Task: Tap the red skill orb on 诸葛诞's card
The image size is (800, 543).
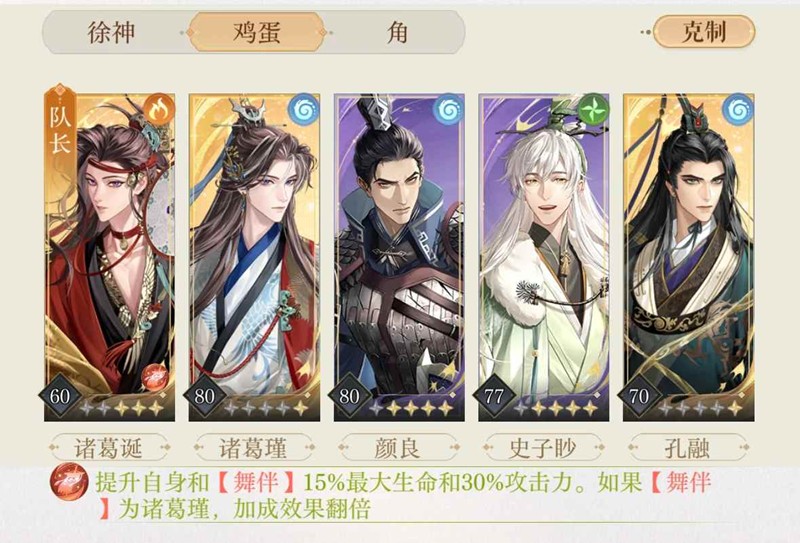Action: coord(155,378)
